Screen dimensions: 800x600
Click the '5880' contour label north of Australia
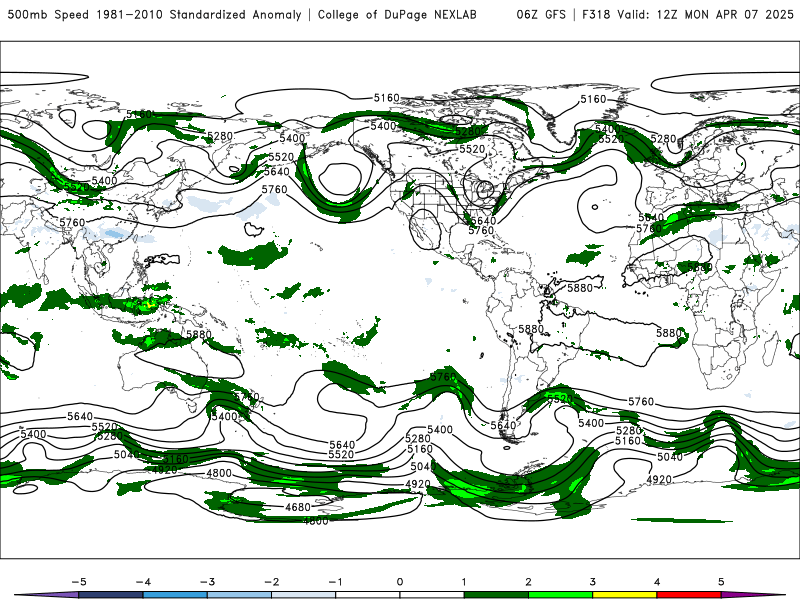[x=198, y=335]
